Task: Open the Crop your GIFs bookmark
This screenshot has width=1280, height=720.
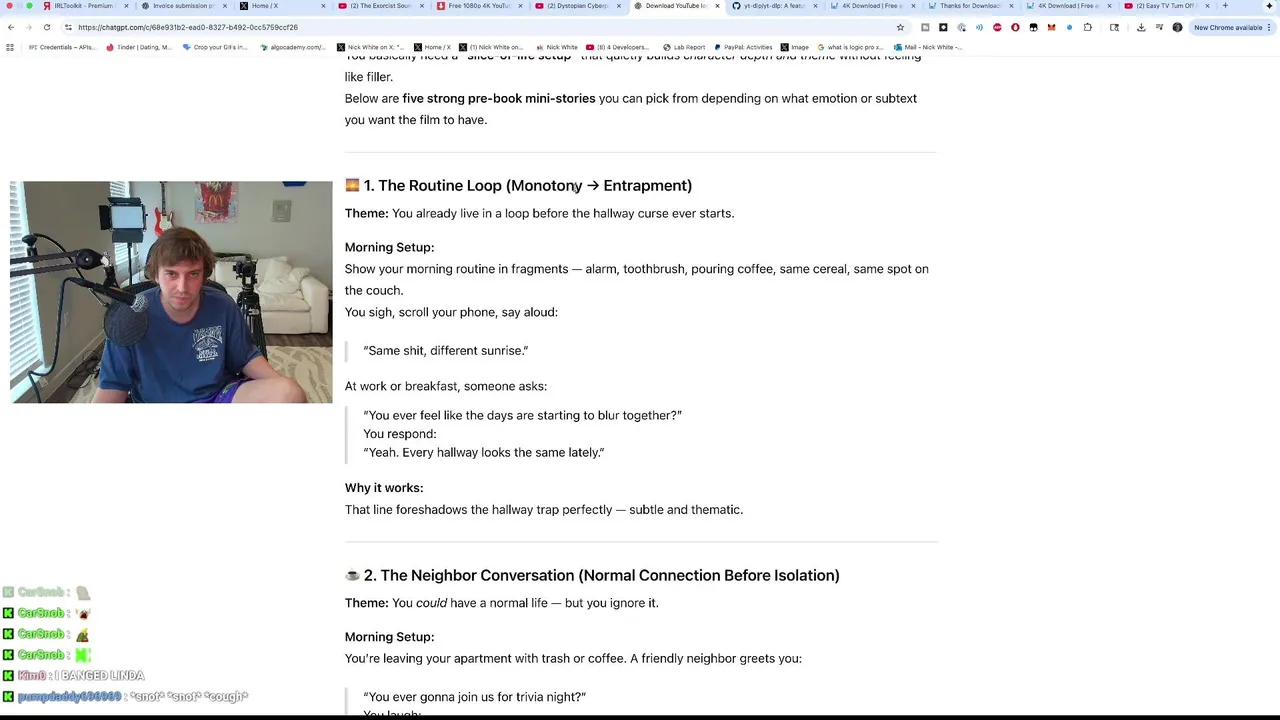Action: pos(214,47)
